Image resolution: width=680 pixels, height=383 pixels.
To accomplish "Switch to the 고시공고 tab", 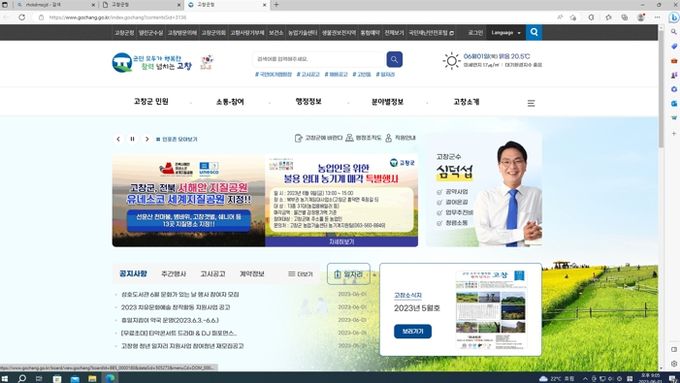I will (x=212, y=274).
